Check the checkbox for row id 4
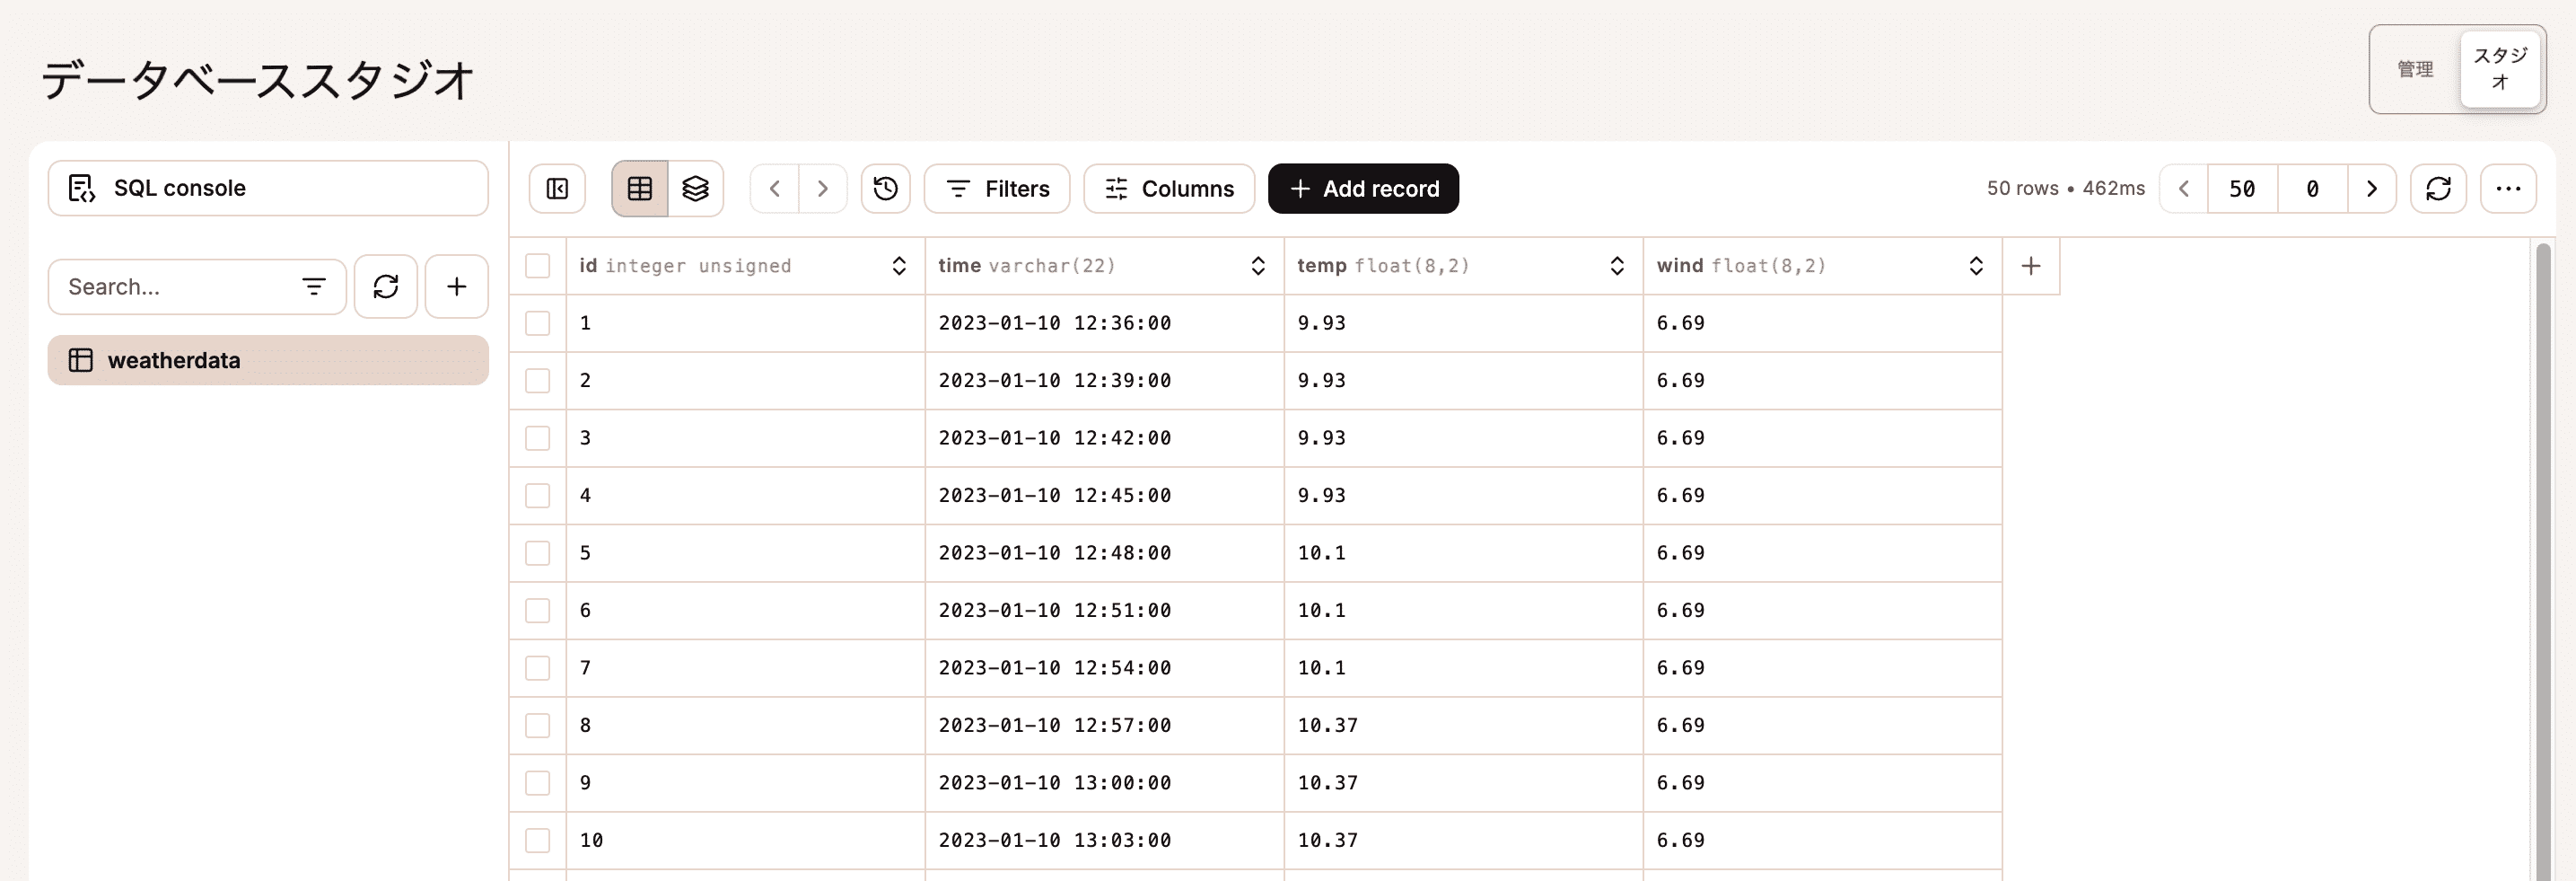Image resolution: width=2576 pixels, height=881 pixels. [538, 496]
